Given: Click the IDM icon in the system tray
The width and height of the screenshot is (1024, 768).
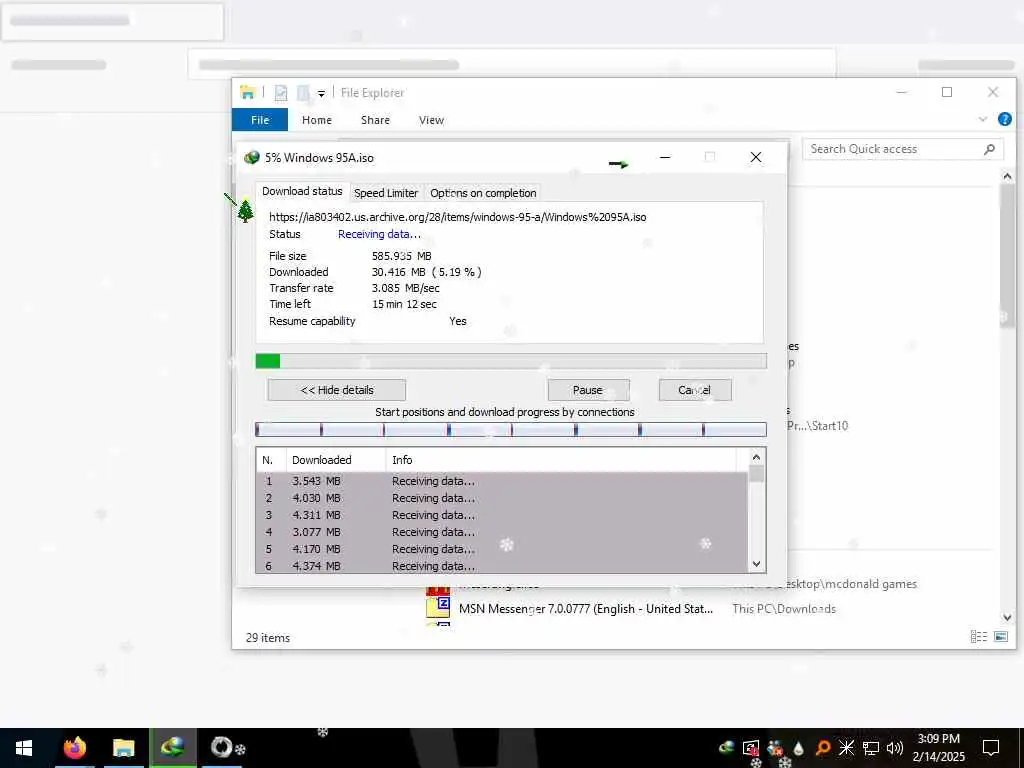Looking at the screenshot, I should point(726,748).
